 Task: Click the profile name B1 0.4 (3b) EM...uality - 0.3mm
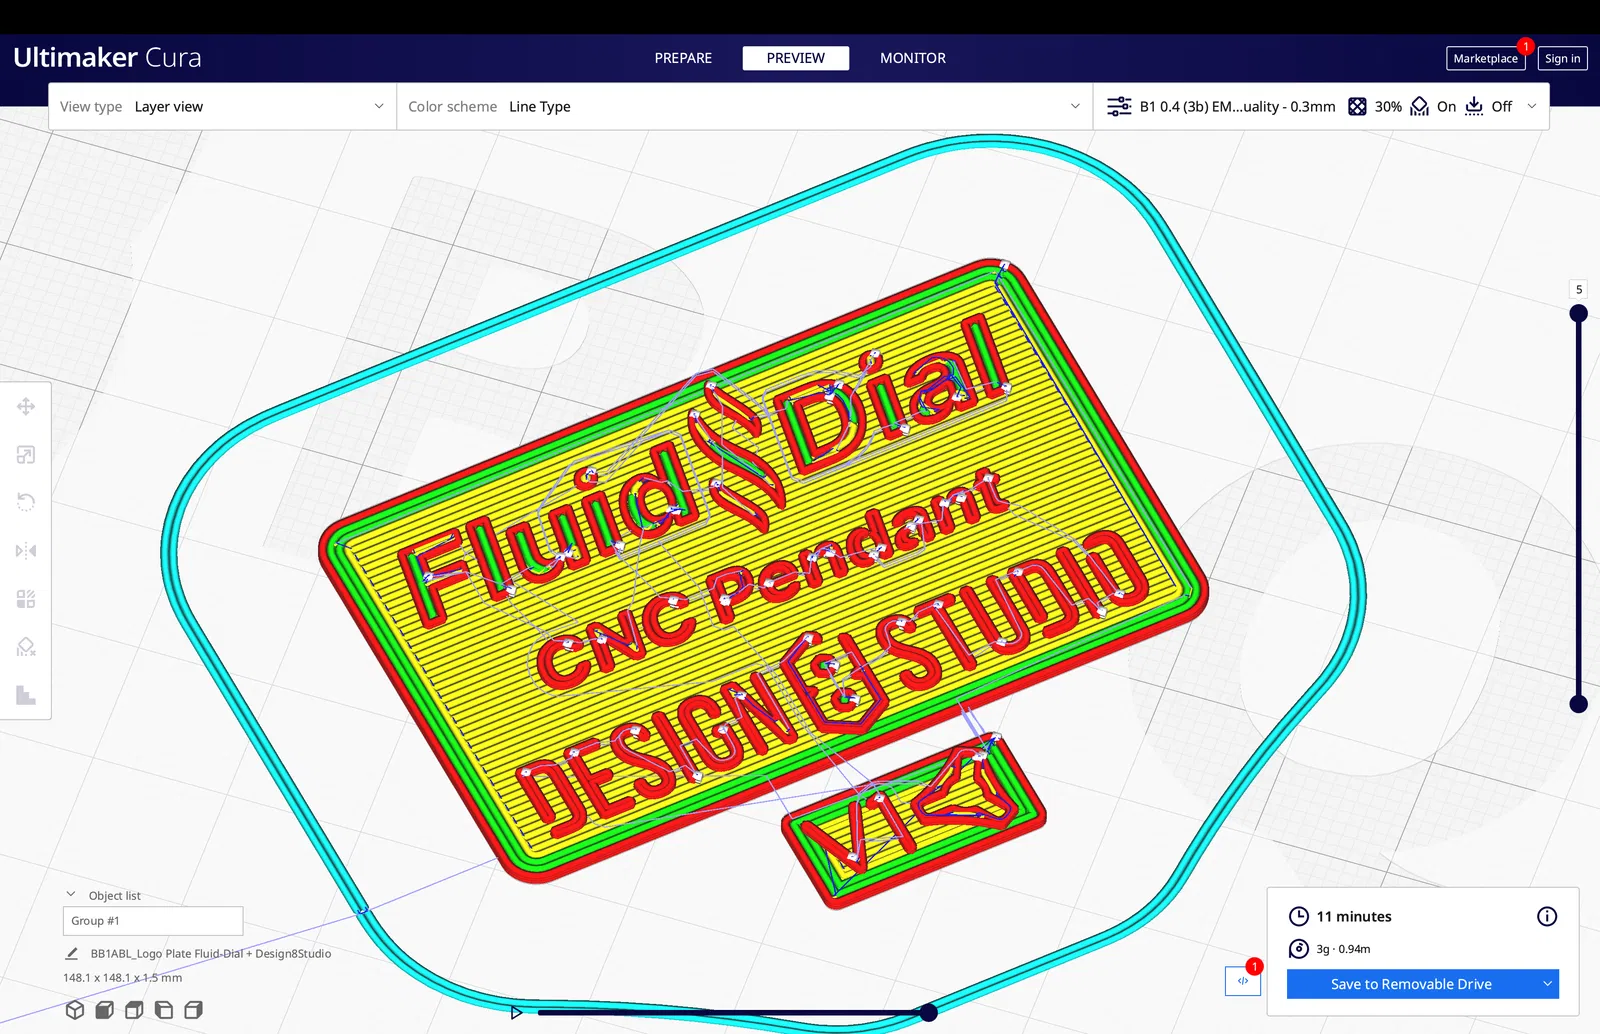coord(1237,106)
